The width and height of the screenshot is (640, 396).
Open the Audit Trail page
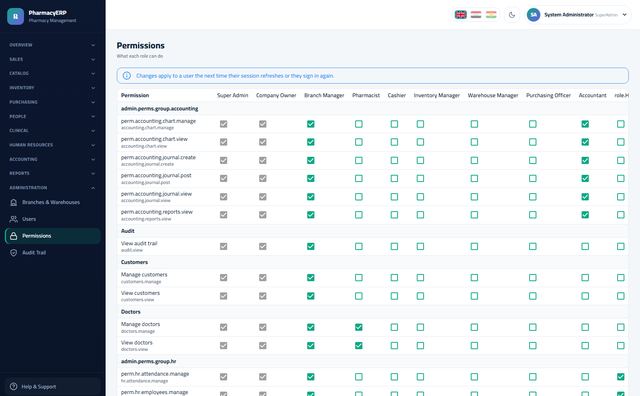[x=53, y=253]
